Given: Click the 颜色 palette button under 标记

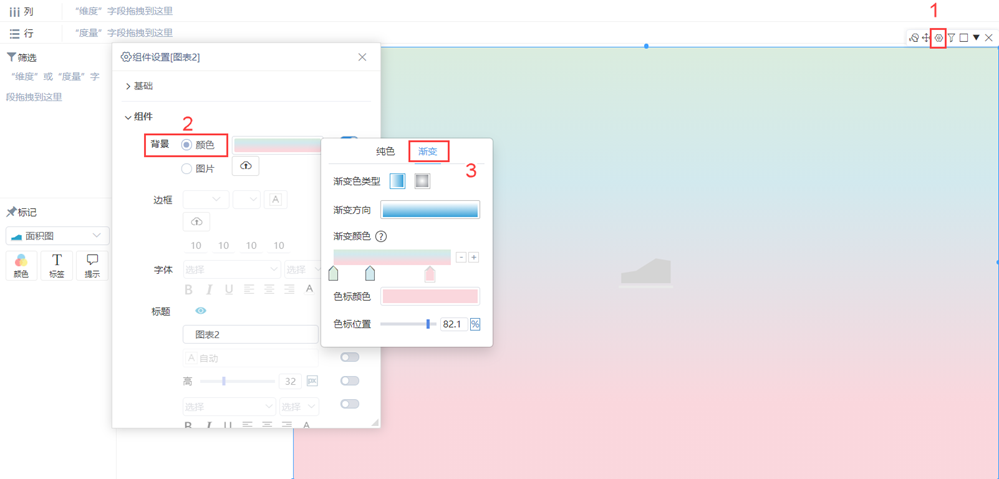Looking at the screenshot, I should point(21,266).
